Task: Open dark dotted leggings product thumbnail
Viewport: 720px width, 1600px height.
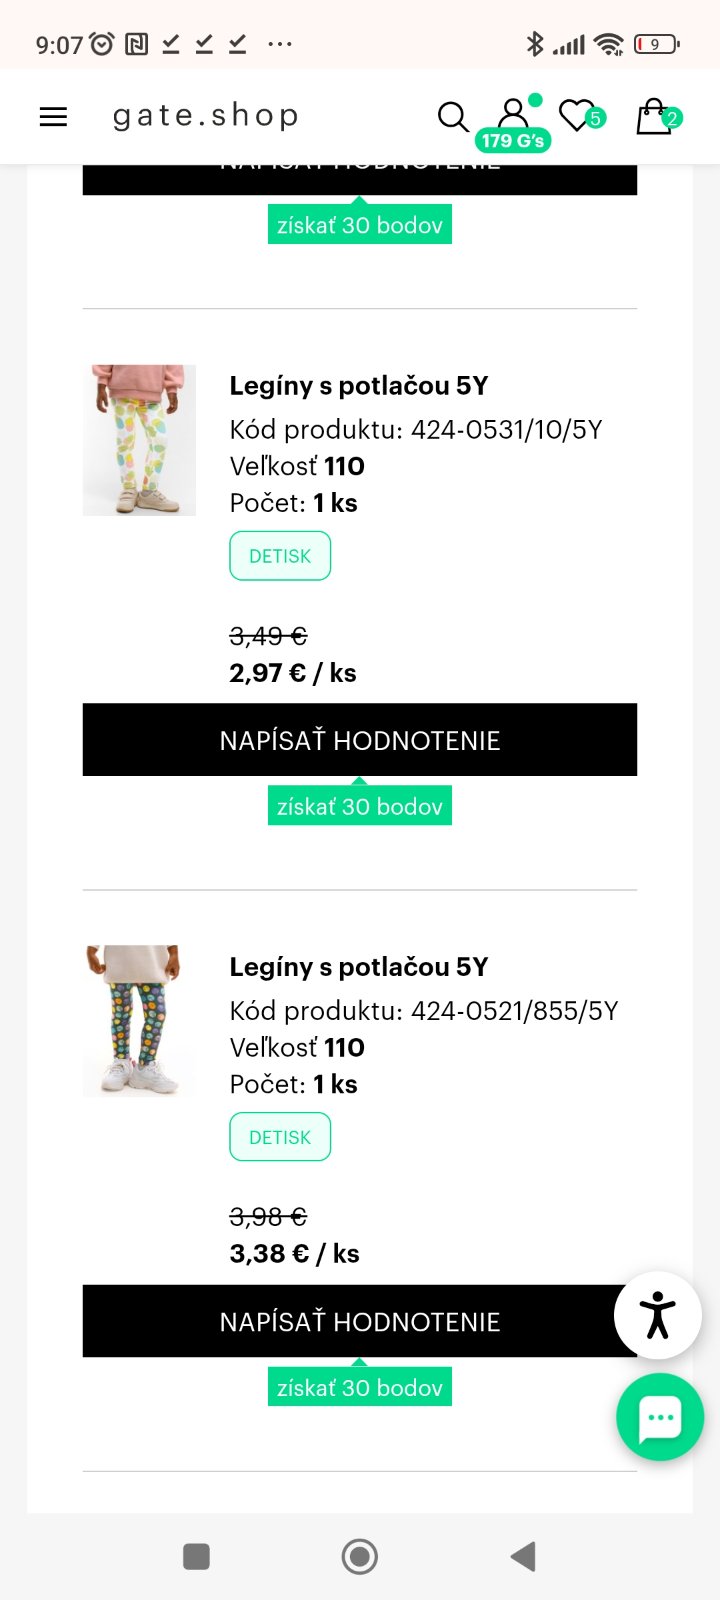Action: 139,1021
